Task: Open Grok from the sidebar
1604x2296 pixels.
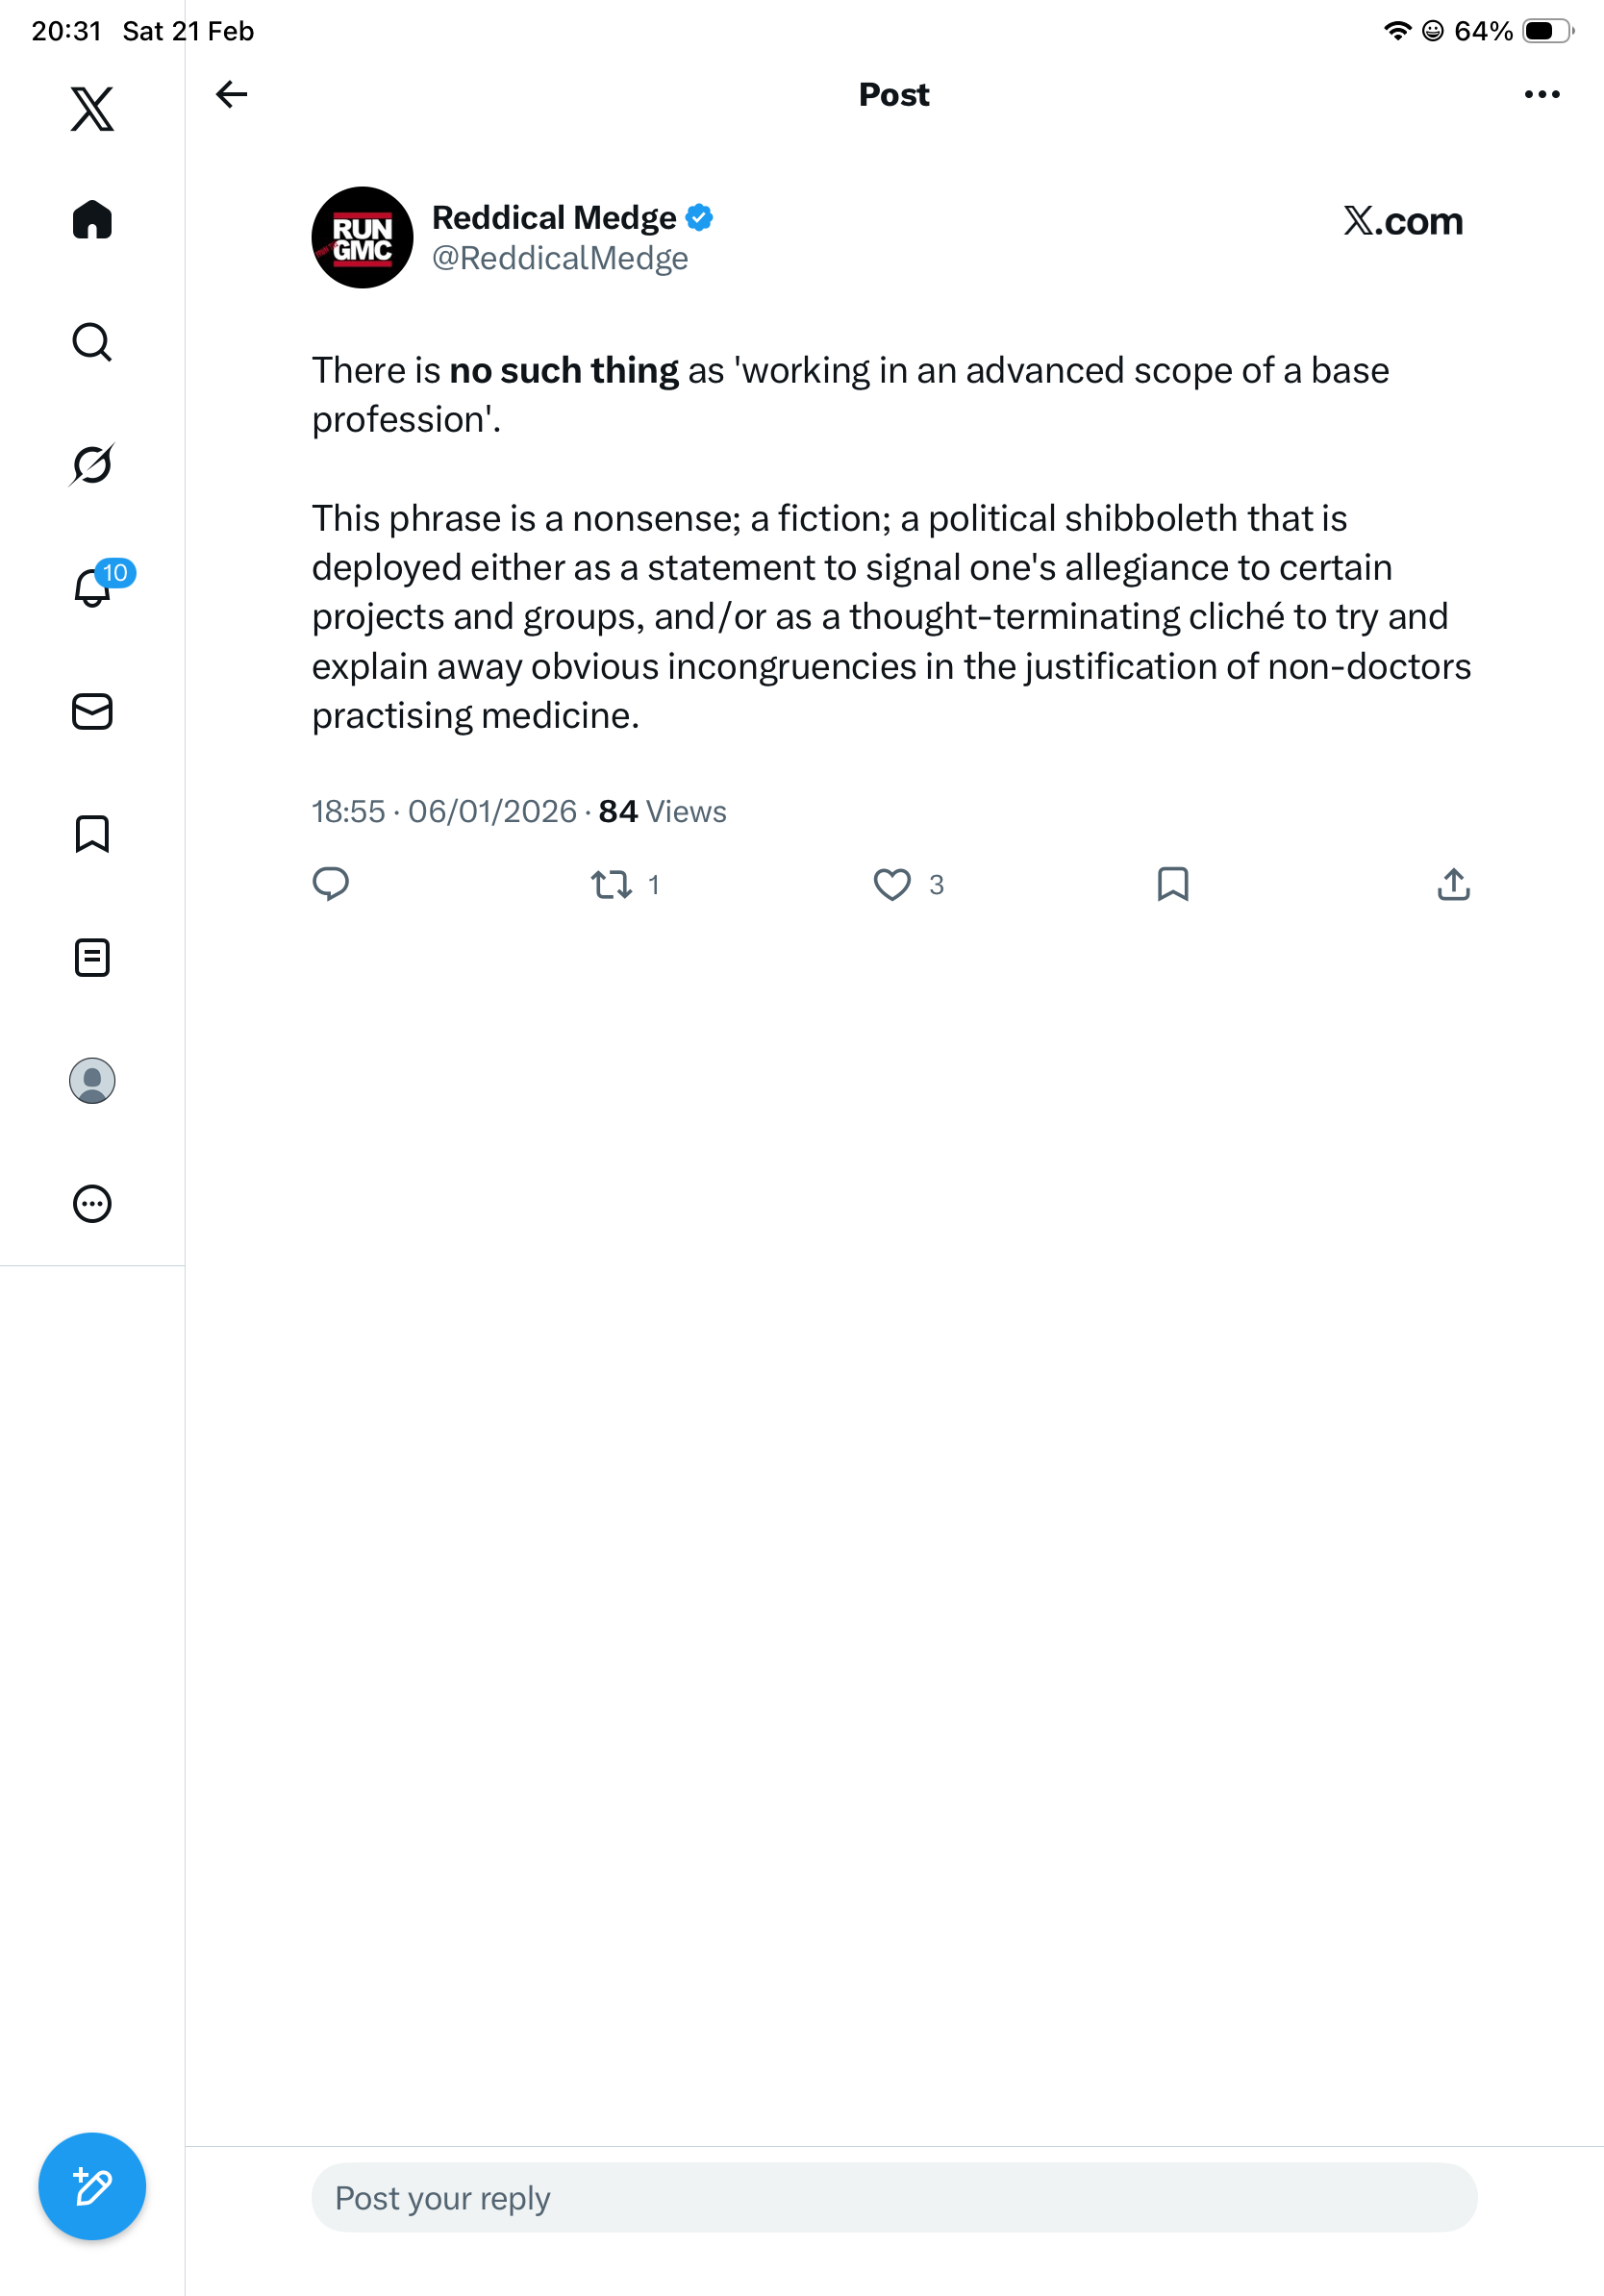Action: pos(92,465)
